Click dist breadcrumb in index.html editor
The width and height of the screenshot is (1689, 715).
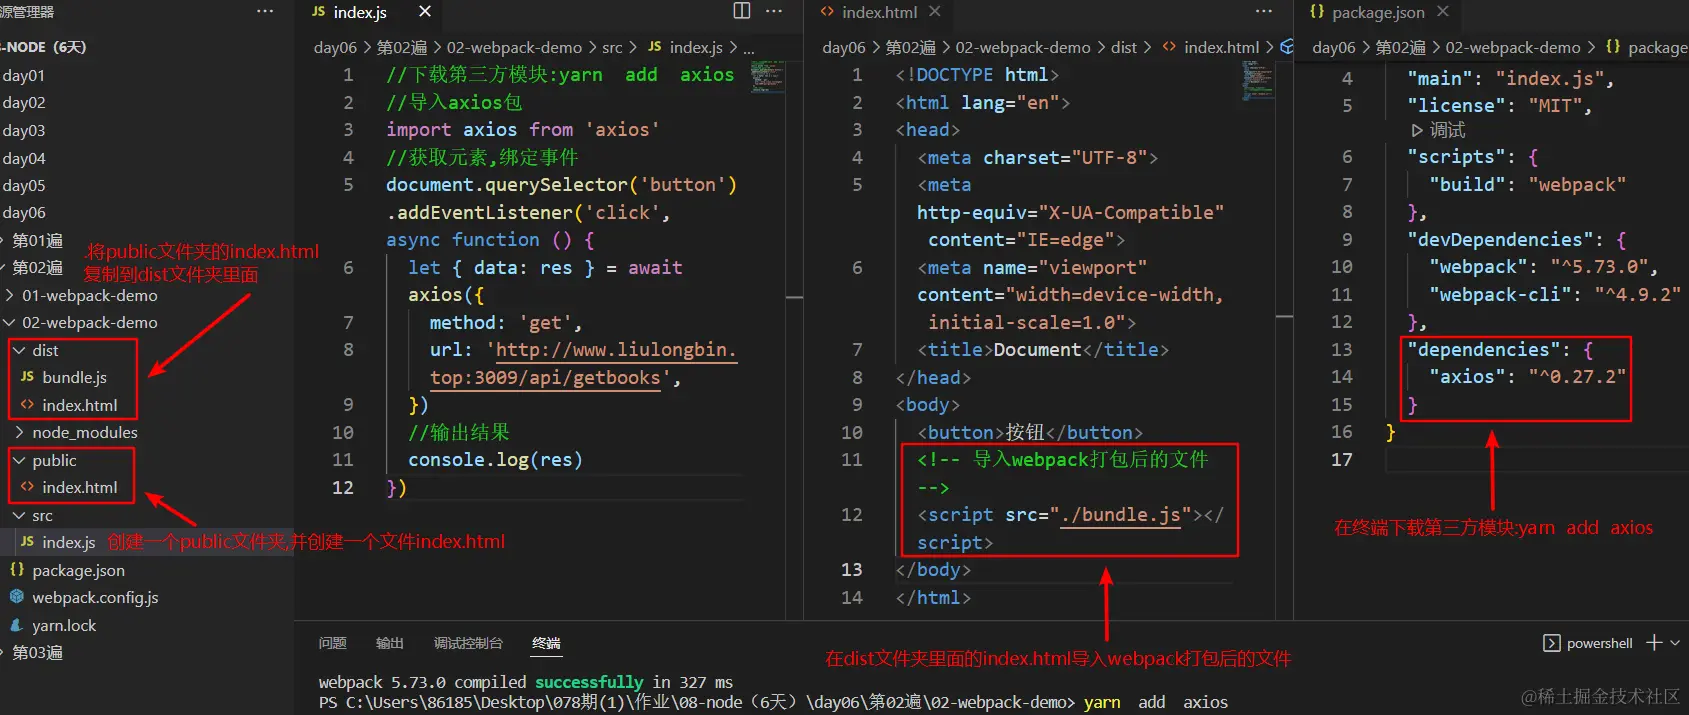[1124, 47]
